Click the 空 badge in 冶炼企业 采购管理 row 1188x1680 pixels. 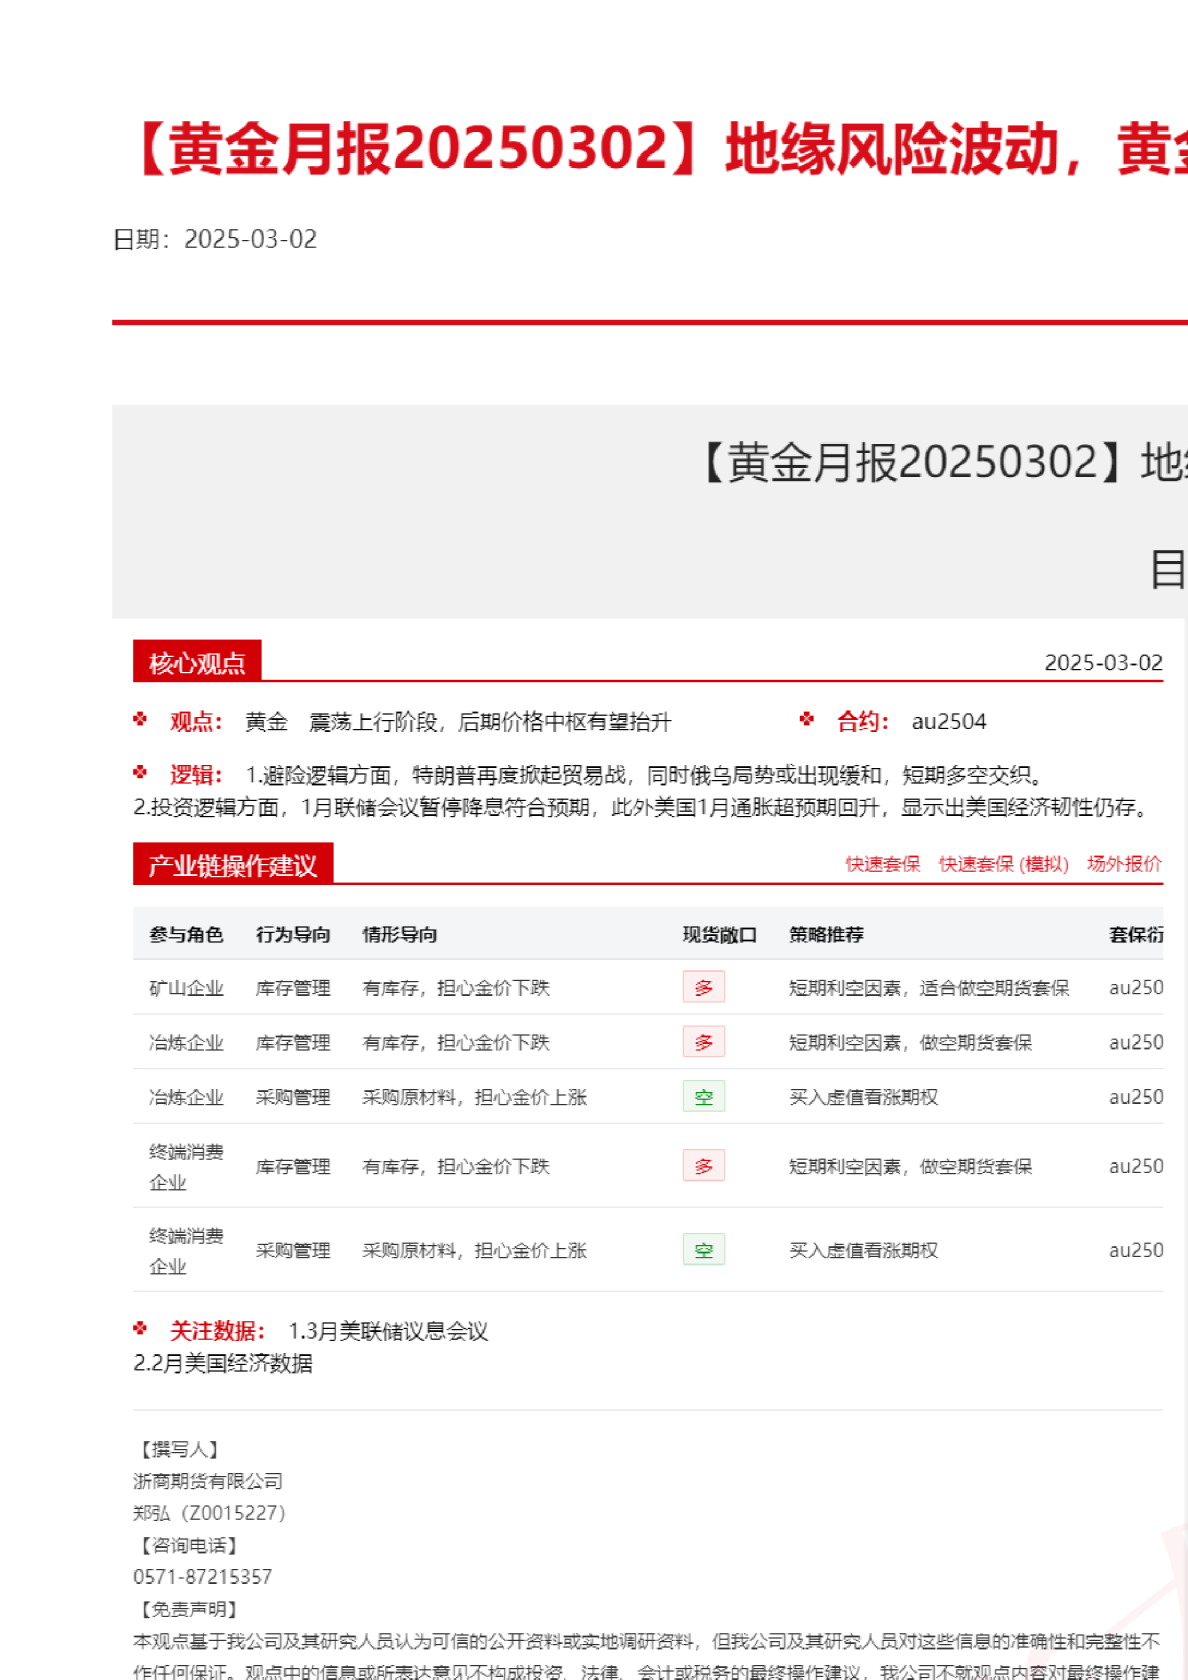tap(703, 1097)
